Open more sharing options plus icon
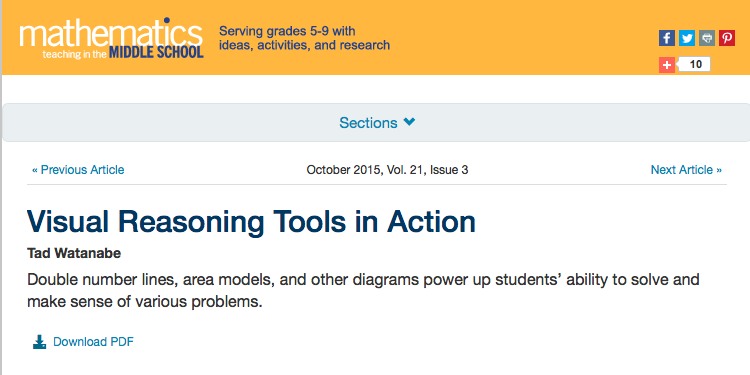Screen dimensions: 750x375 [x=667, y=65]
